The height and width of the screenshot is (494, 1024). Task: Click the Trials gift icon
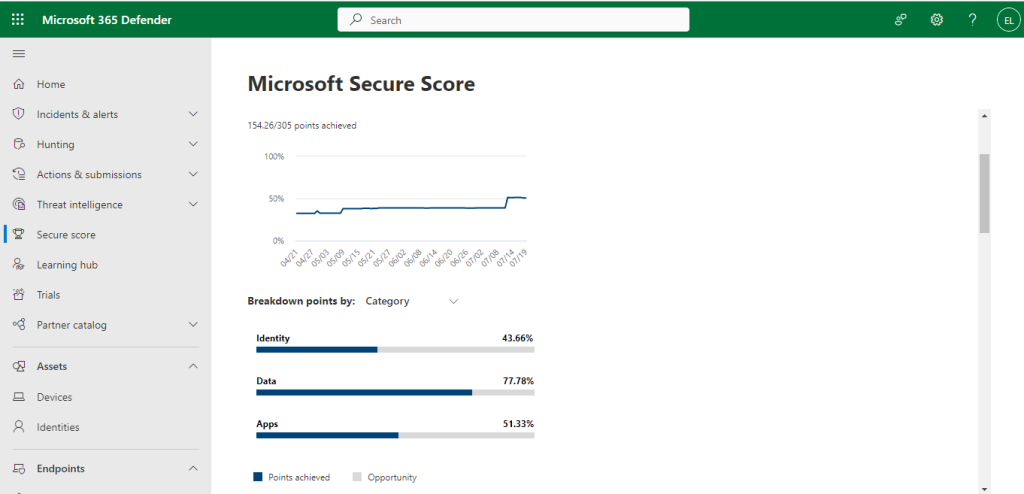(x=19, y=295)
